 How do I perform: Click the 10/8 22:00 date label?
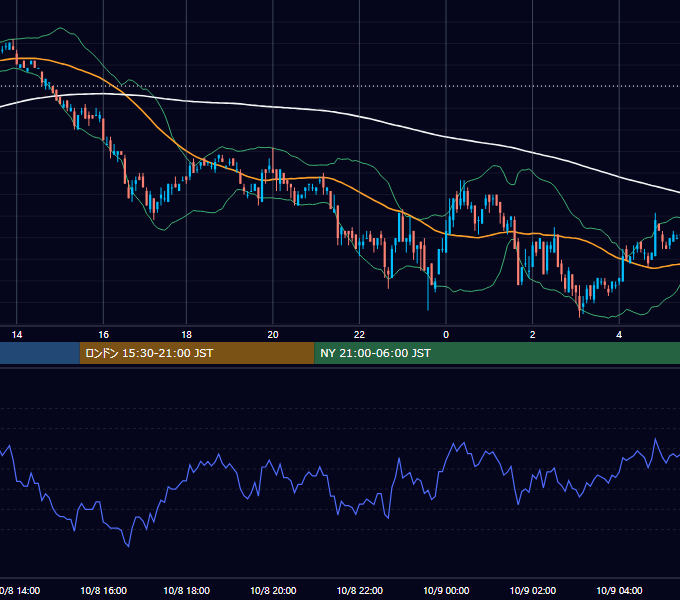(x=360, y=590)
